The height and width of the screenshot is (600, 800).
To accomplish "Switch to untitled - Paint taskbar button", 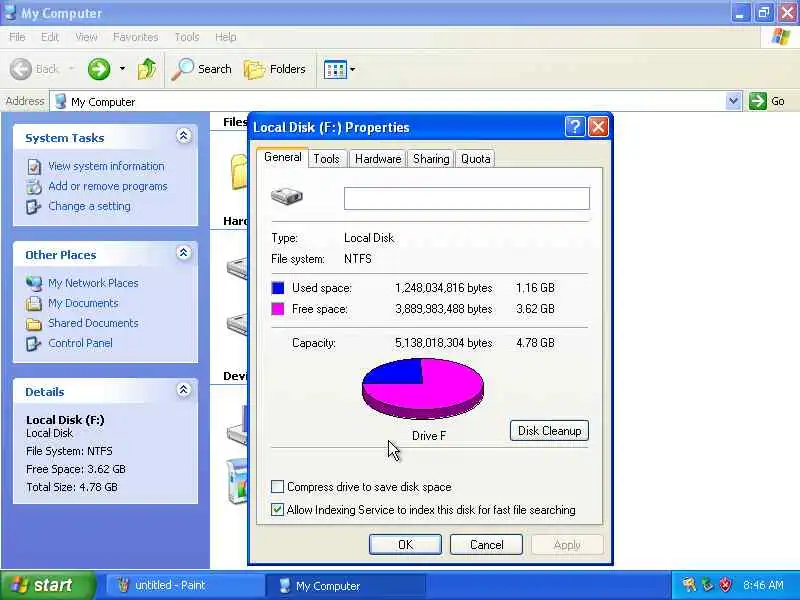I will [185, 585].
